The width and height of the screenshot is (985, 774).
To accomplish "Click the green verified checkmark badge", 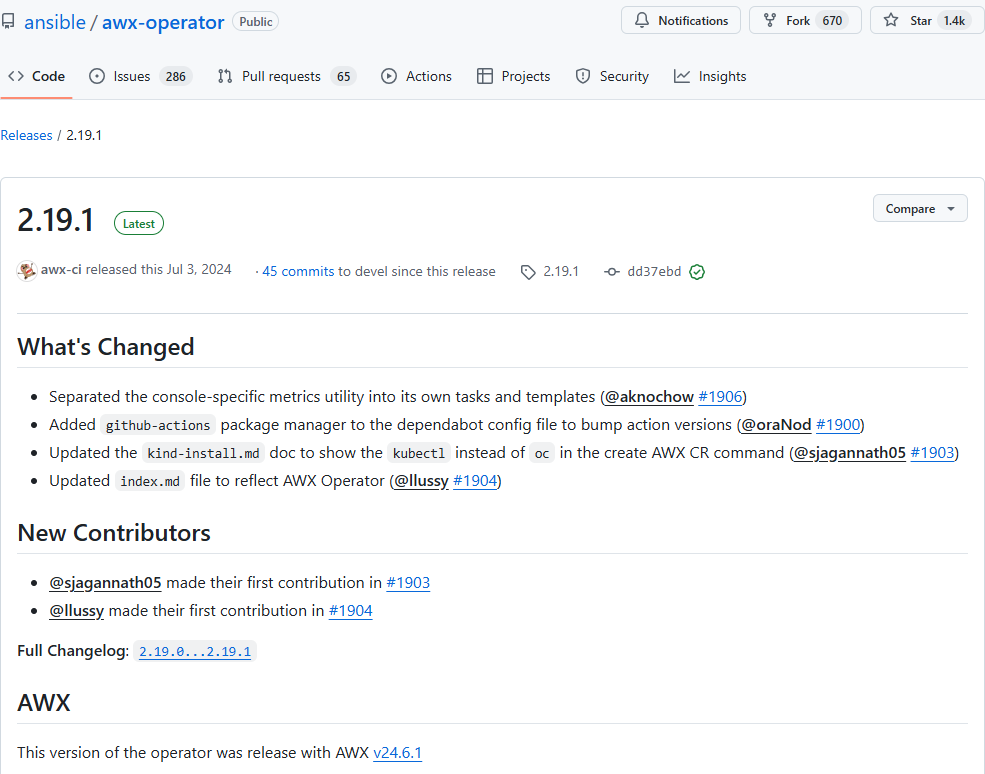I will tap(697, 271).
